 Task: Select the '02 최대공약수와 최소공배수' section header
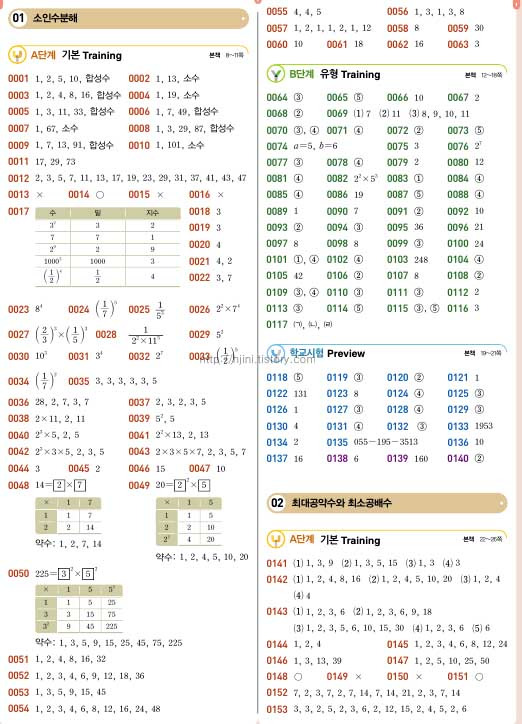(x=387, y=503)
